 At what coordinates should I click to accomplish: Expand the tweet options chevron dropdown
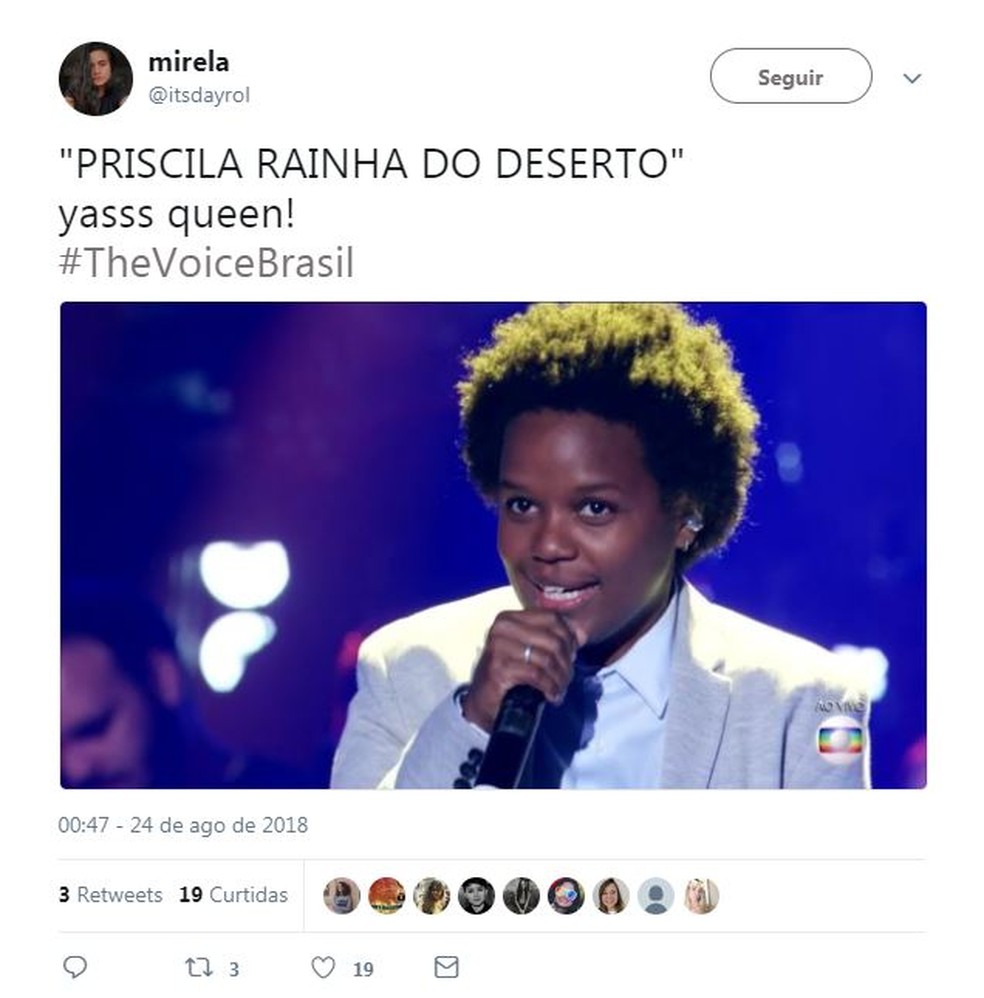(912, 78)
